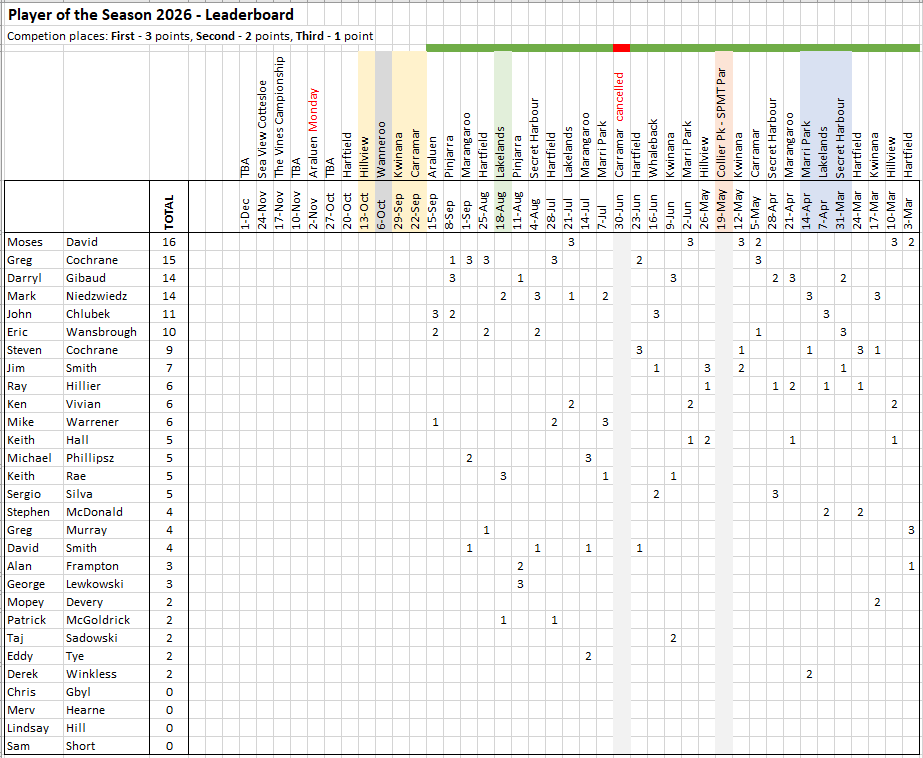Select Moses David's total score of 16
Viewport: 923px width, 758px height.
tap(170, 242)
